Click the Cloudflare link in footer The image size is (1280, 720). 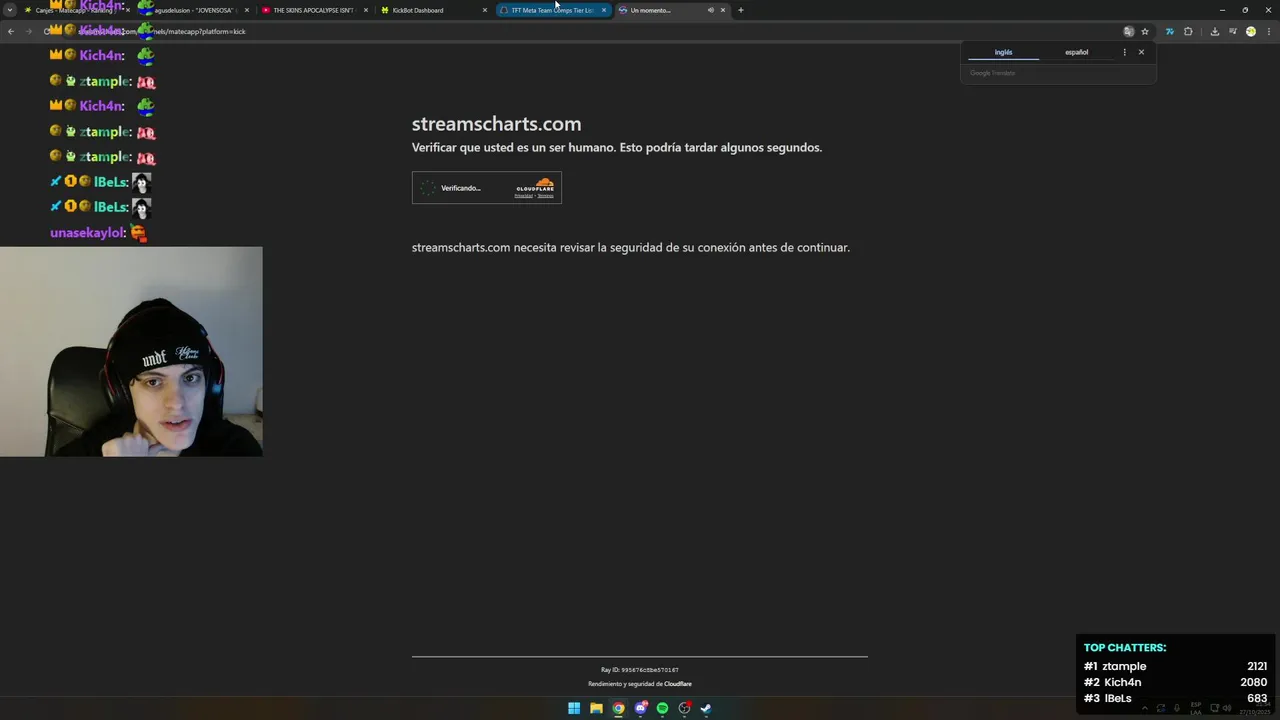[x=678, y=684]
